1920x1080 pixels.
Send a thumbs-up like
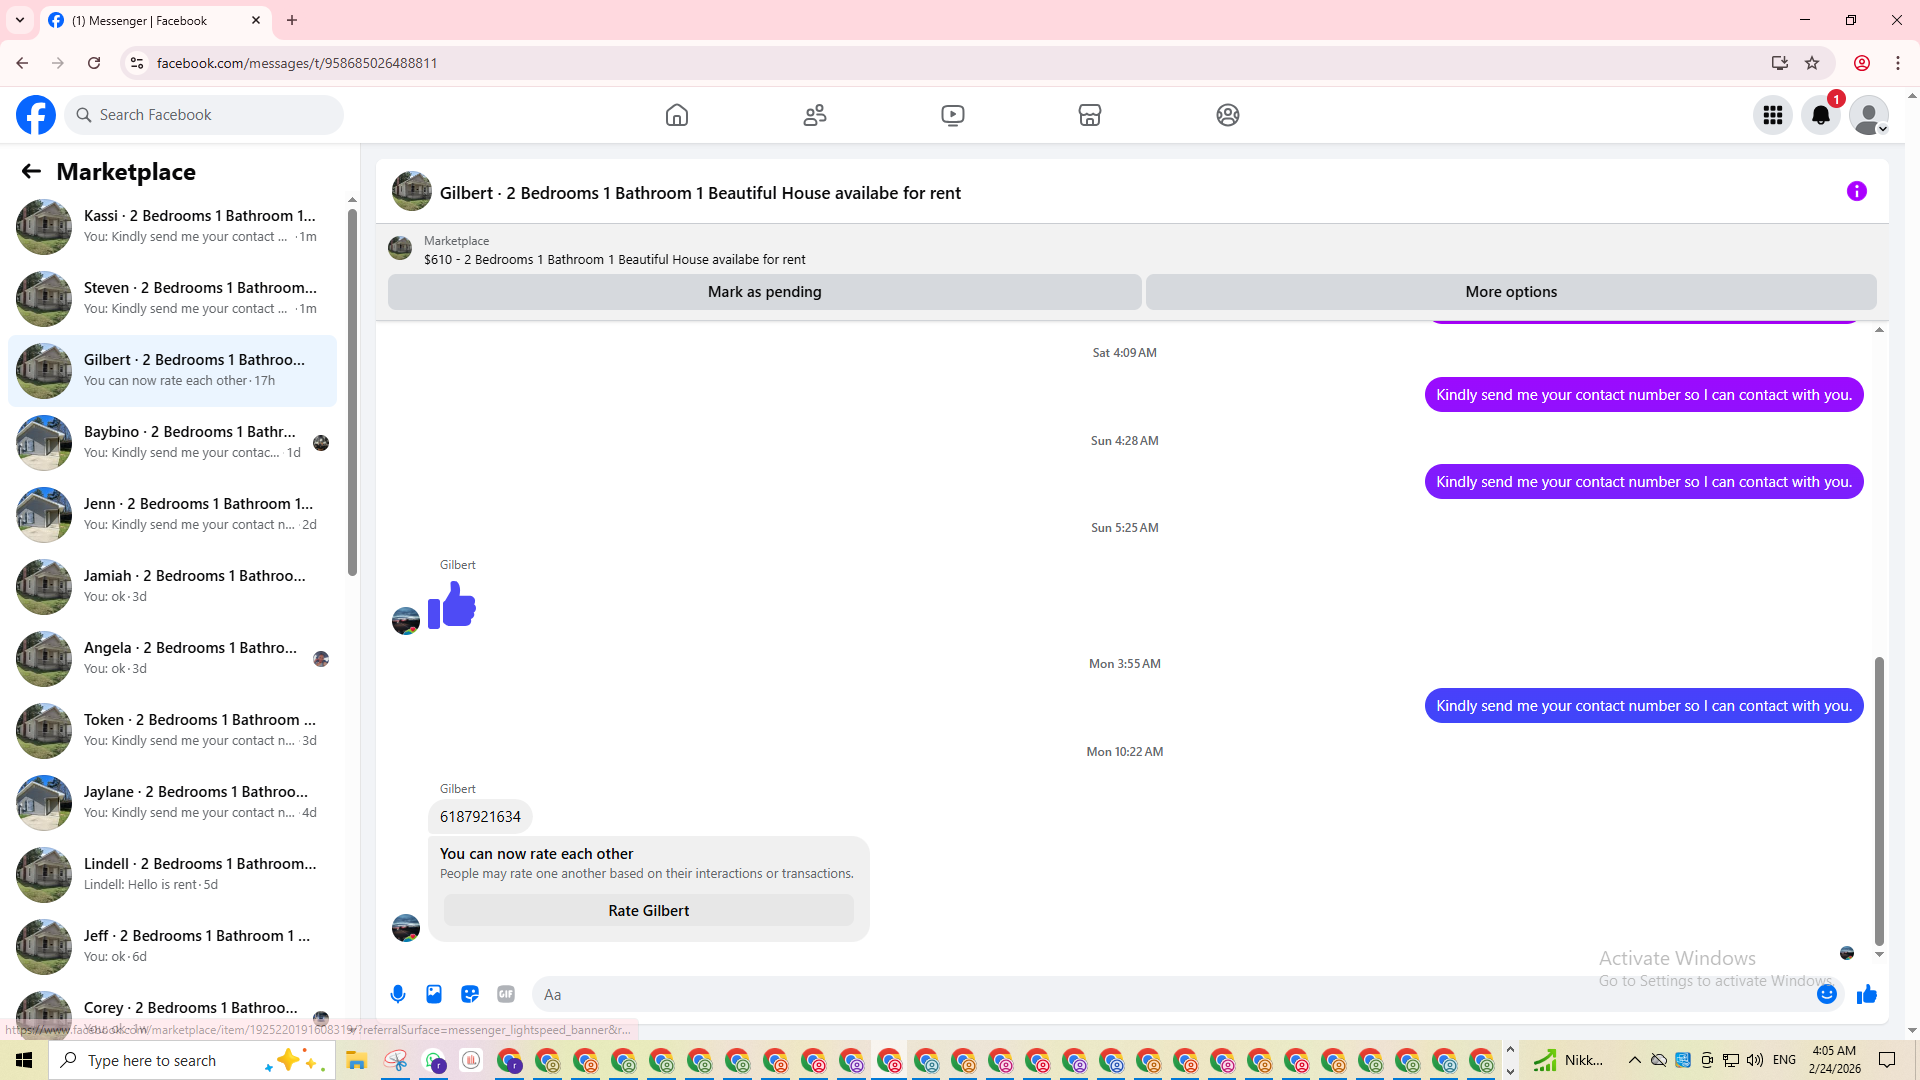coord(1866,994)
